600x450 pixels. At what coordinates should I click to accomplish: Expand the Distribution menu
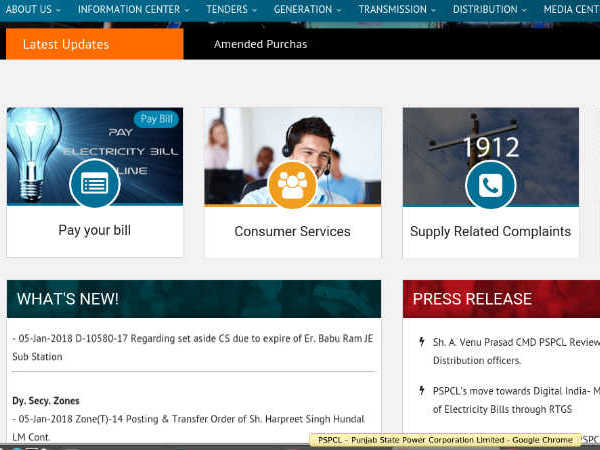point(489,9)
